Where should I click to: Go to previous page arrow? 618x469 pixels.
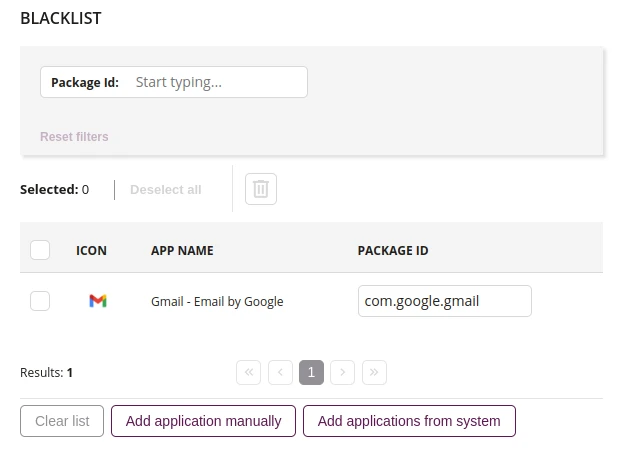click(x=280, y=372)
